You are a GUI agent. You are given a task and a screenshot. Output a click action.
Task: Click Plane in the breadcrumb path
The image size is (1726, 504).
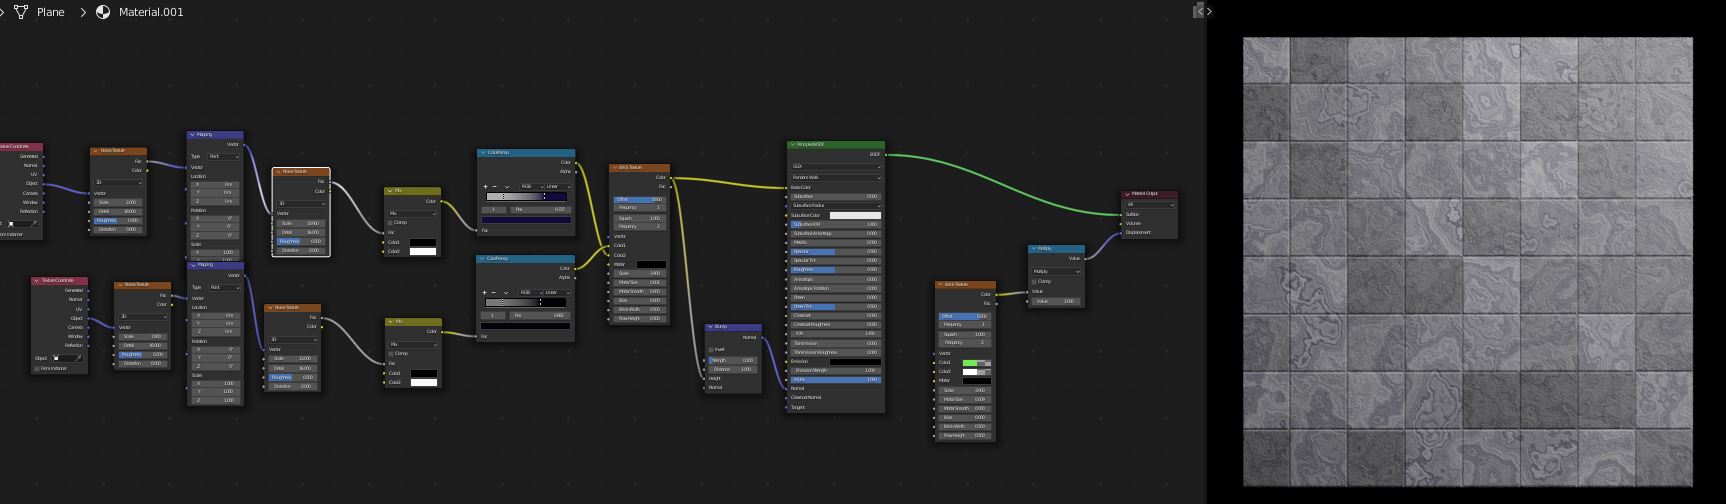pyautogui.click(x=50, y=12)
